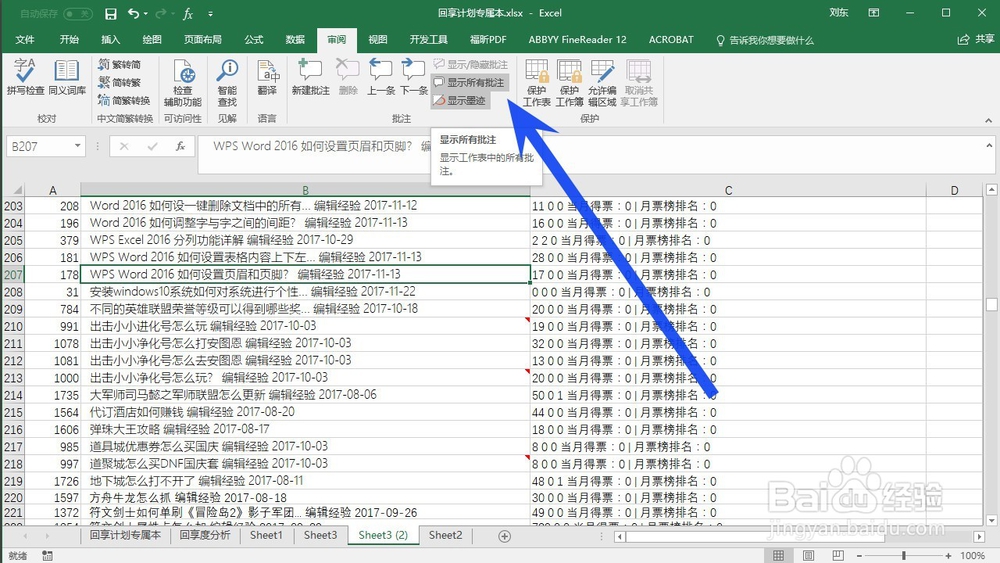The height and width of the screenshot is (563, 1000).
Task: Select row 210 header
Action: tap(13, 326)
